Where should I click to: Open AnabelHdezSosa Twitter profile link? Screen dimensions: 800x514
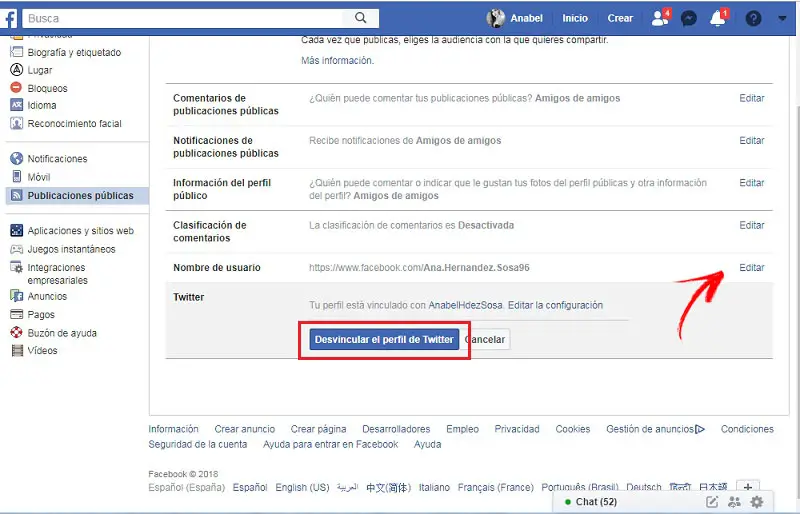pyautogui.click(x=465, y=305)
